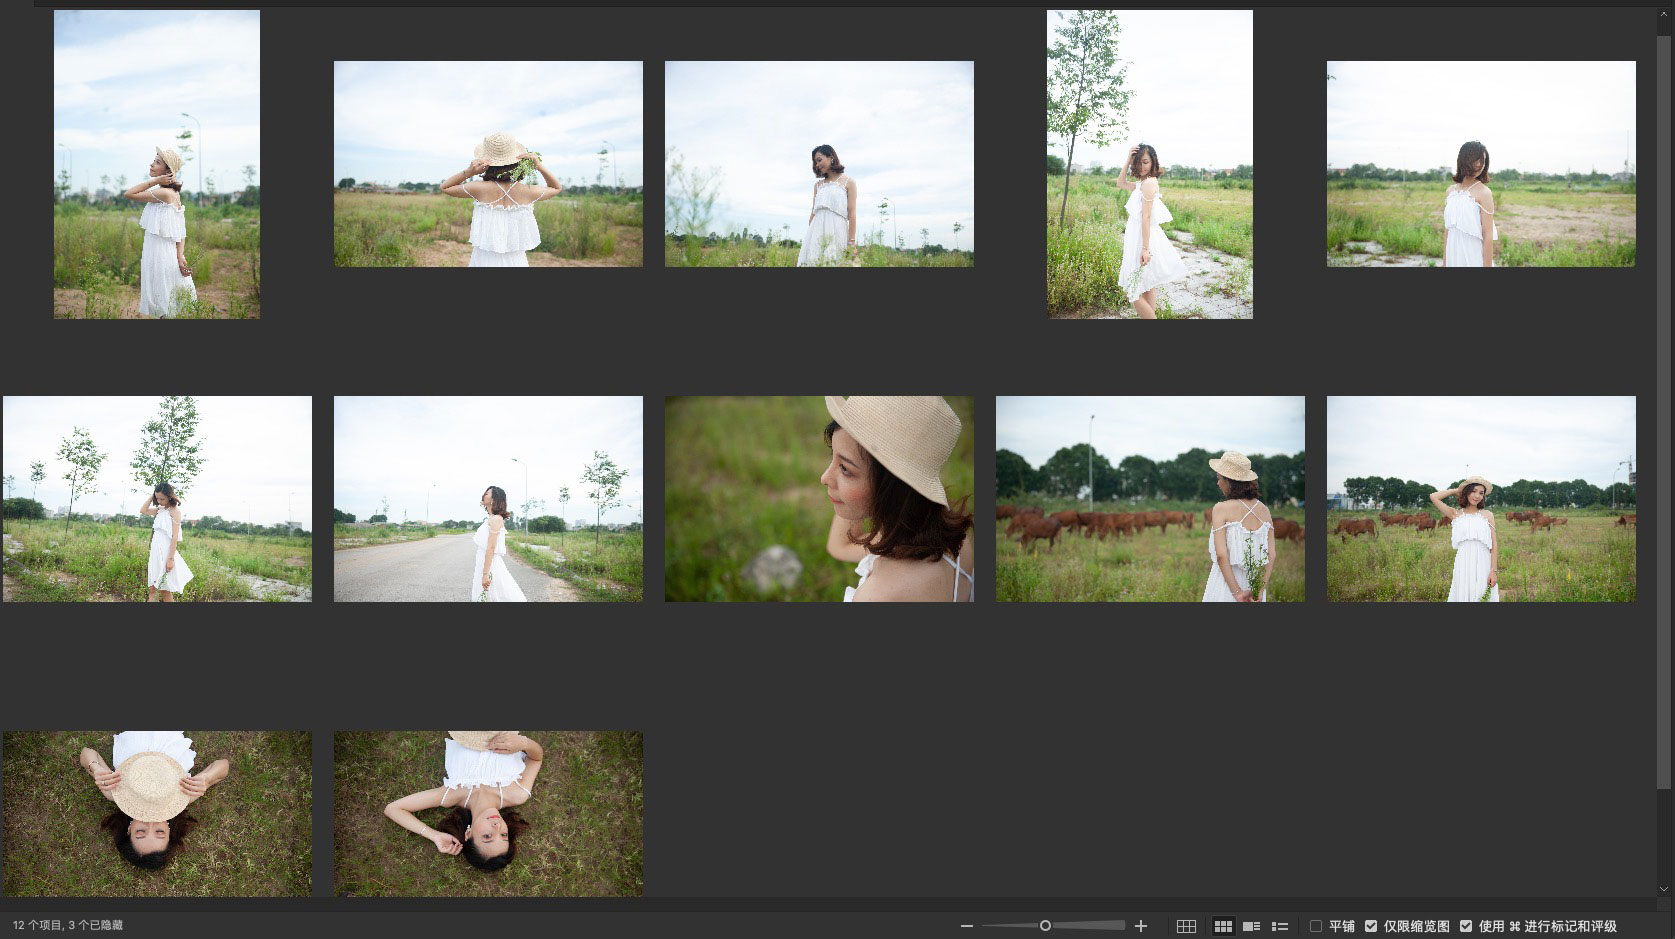The width and height of the screenshot is (1675, 939).
Task: Switch to details view mode icon
Action: pyautogui.click(x=1251, y=926)
